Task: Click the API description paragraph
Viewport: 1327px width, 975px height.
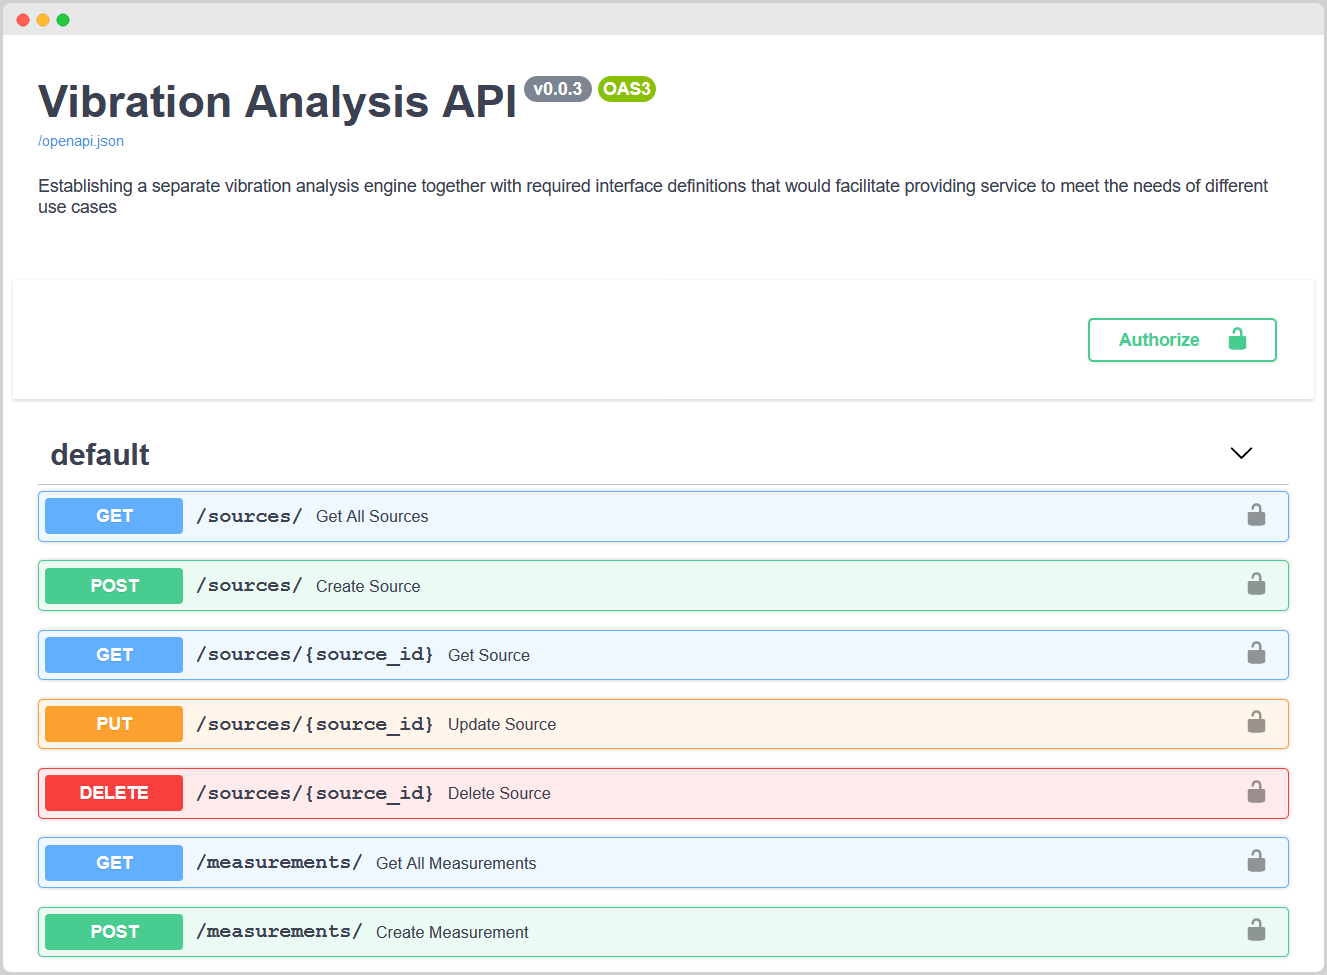Action: pyautogui.click(x=653, y=196)
